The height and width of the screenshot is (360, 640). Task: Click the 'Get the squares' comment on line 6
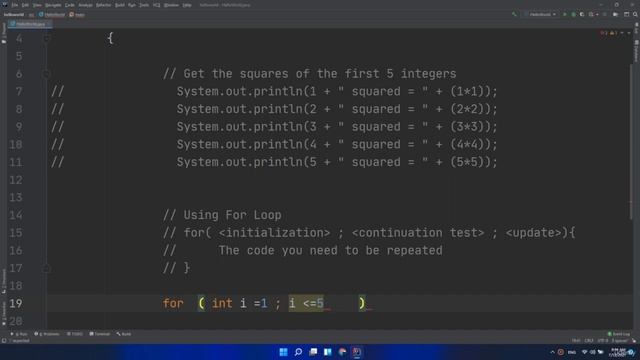[x=309, y=74]
